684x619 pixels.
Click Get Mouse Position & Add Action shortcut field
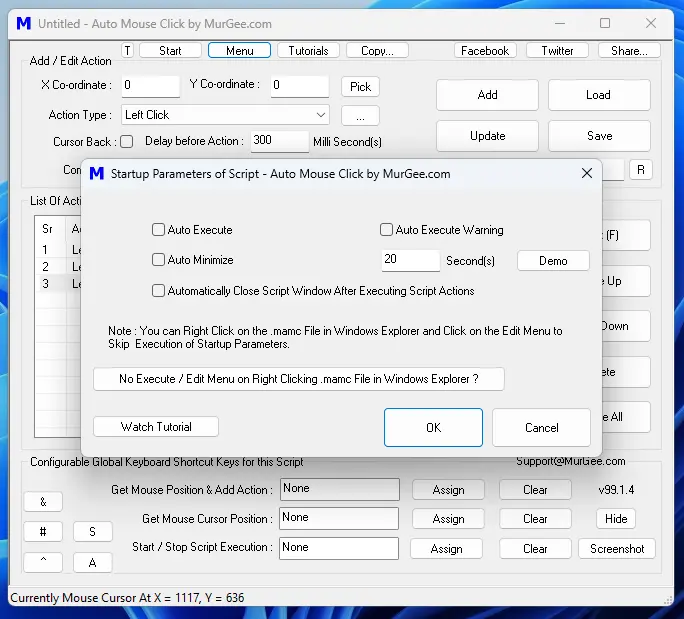pyautogui.click(x=339, y=489)
